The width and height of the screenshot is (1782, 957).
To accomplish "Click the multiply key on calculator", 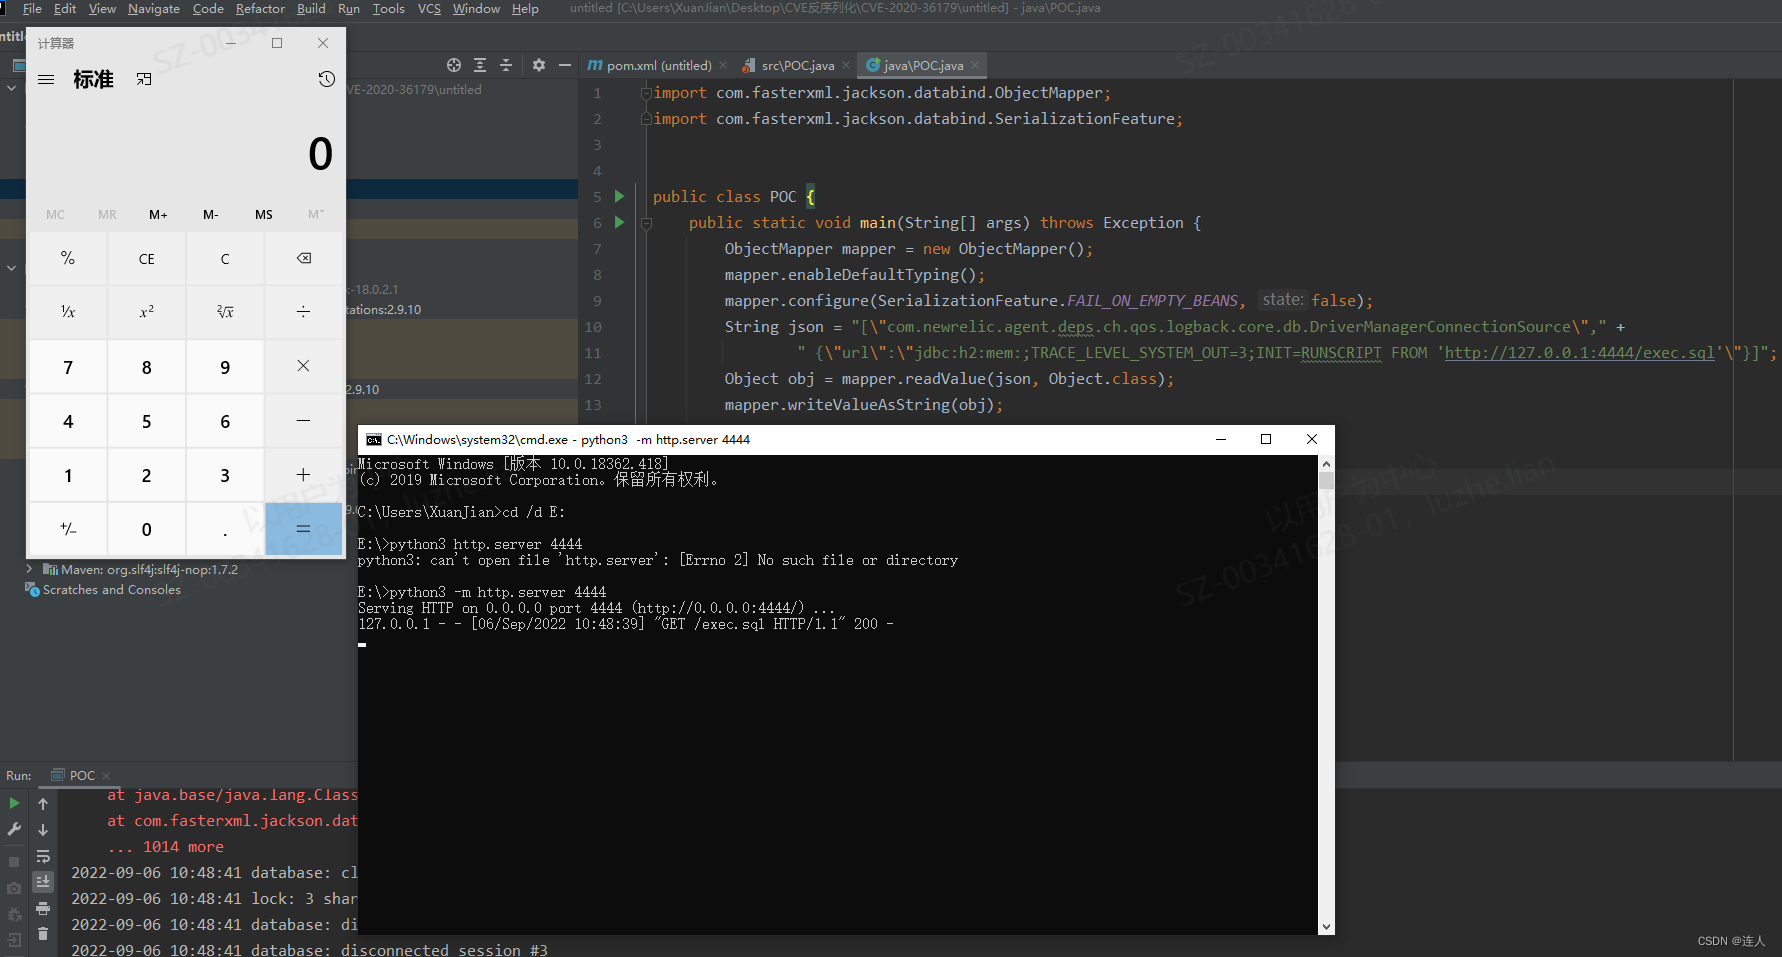I will pos(304,366).
